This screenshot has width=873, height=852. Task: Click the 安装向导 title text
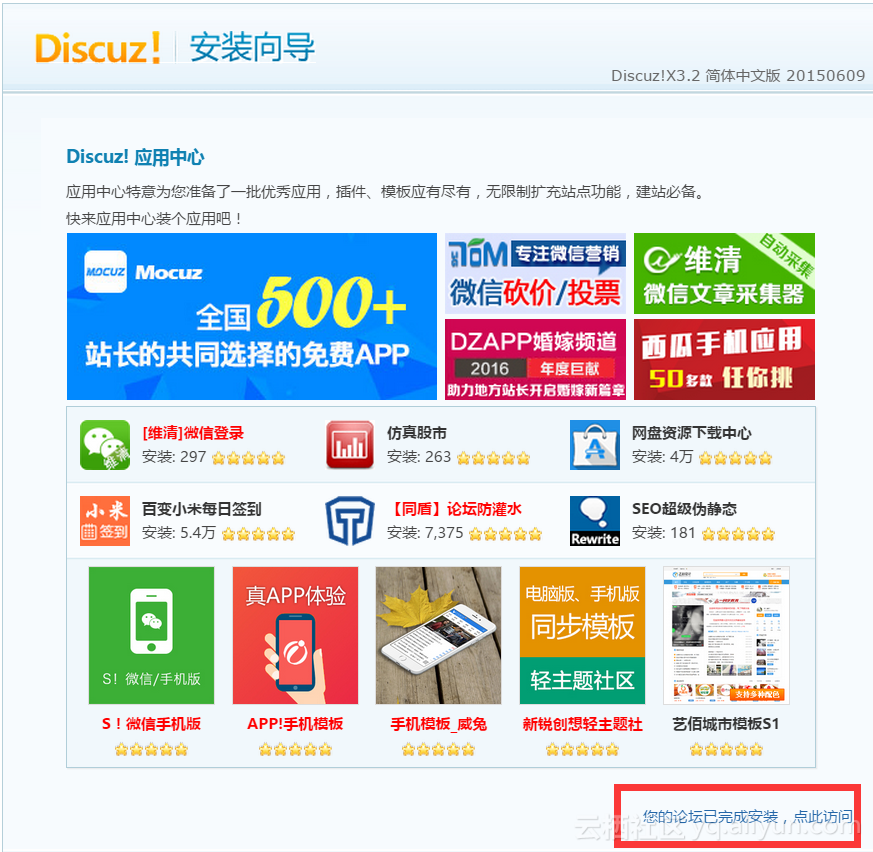tap(252, 47)
